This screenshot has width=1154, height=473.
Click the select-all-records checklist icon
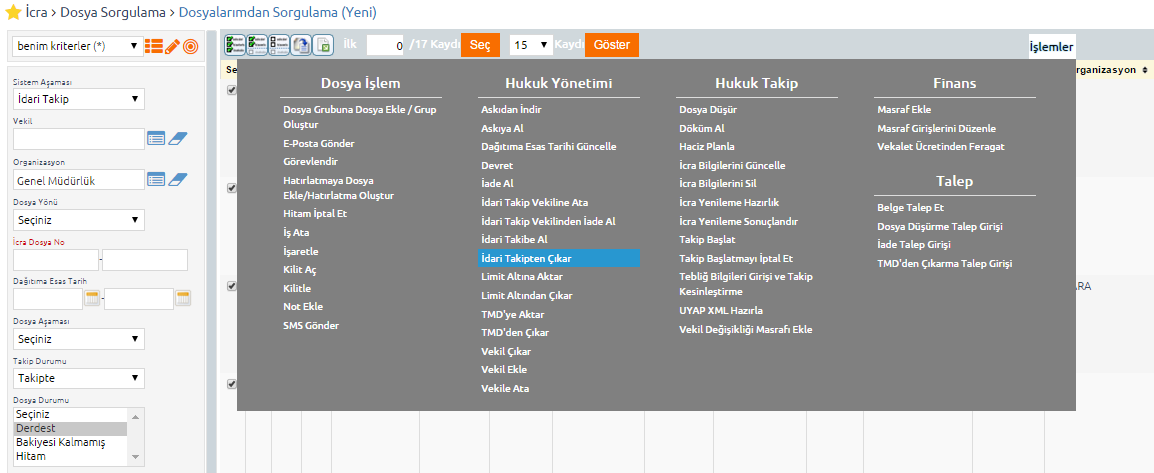click(x=235, y=45)
